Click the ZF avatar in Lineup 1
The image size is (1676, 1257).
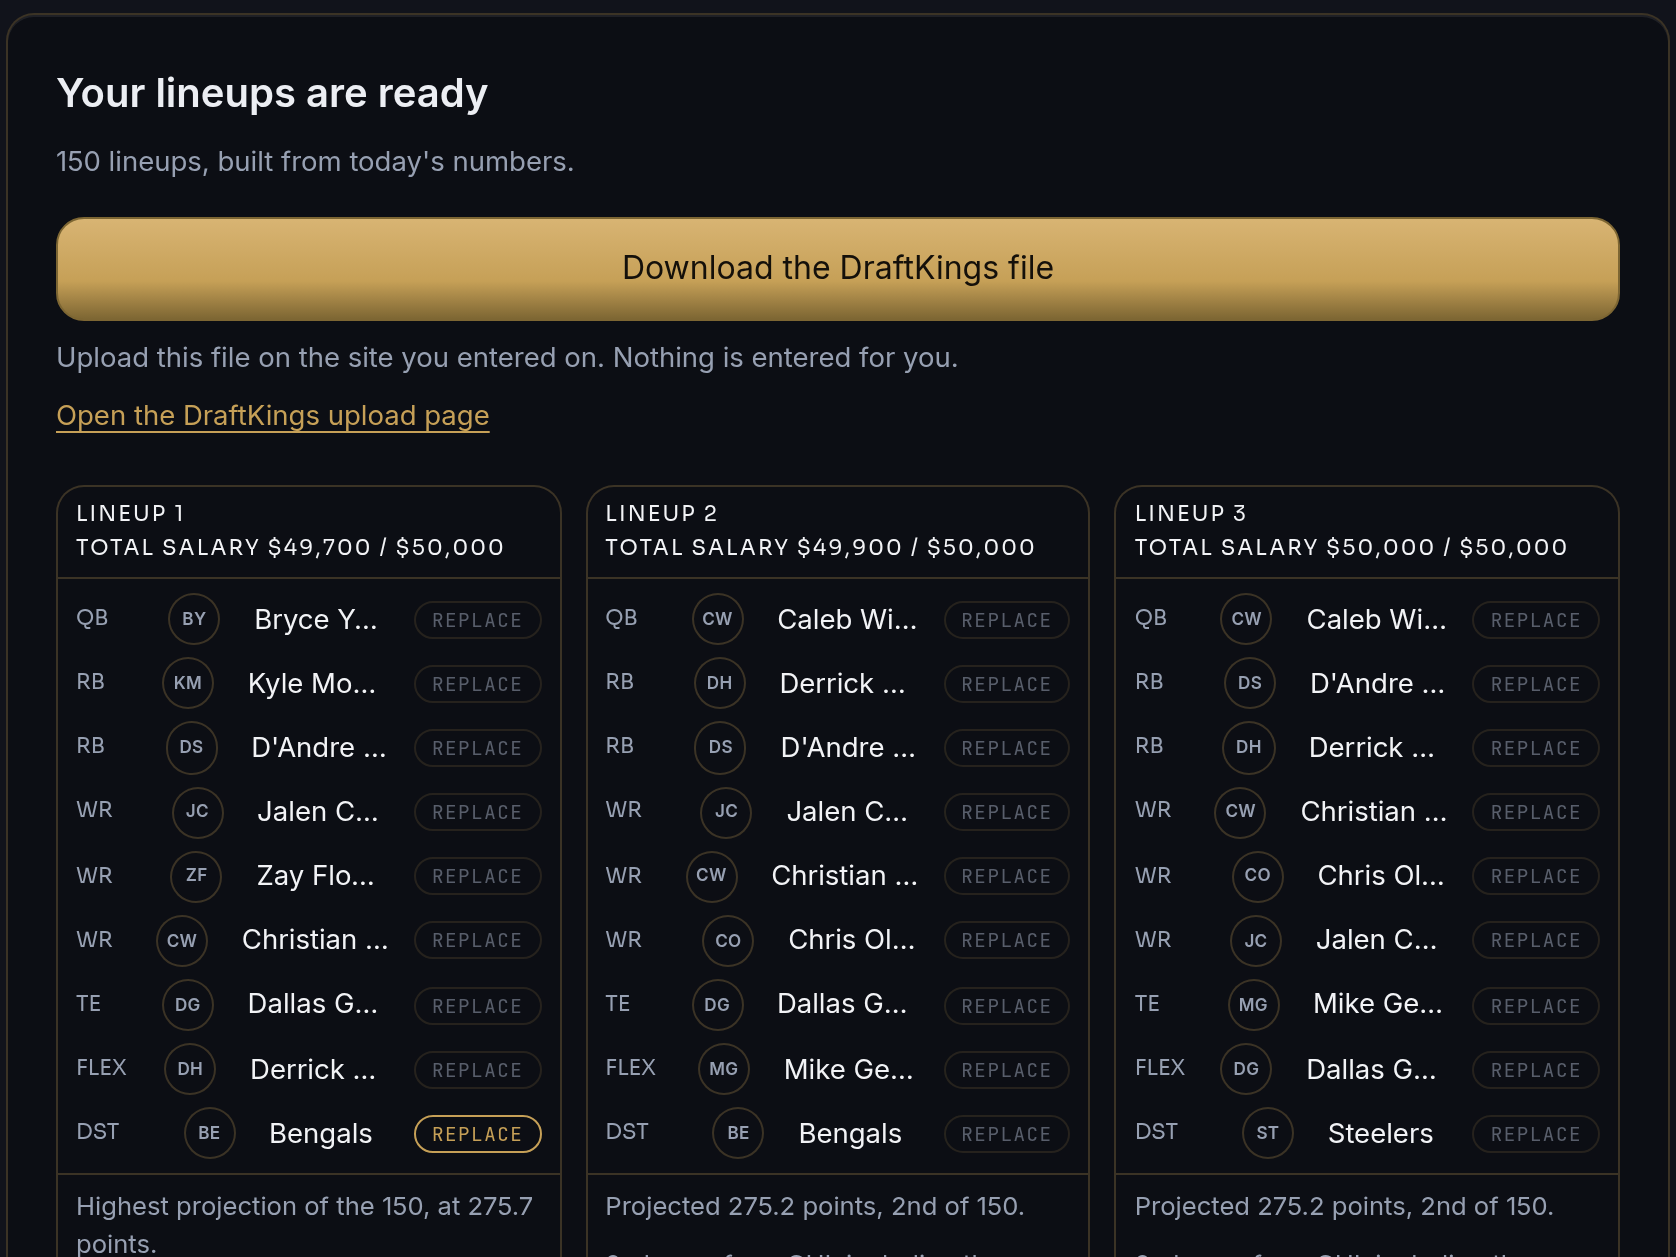[x=197, y=875]
